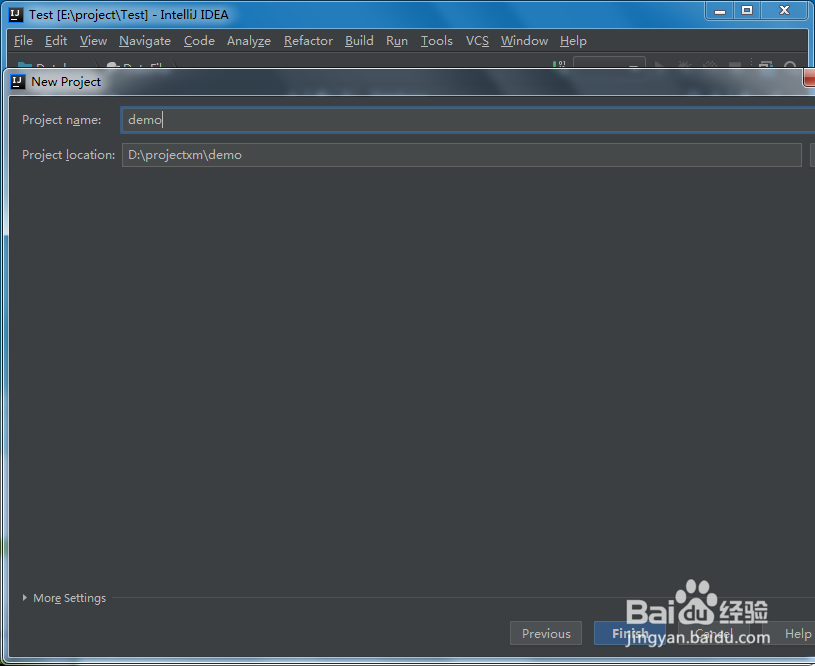This screenshot has height=666, width=815.
Task: Open the View menu
Action: click(x=93, y=41)
